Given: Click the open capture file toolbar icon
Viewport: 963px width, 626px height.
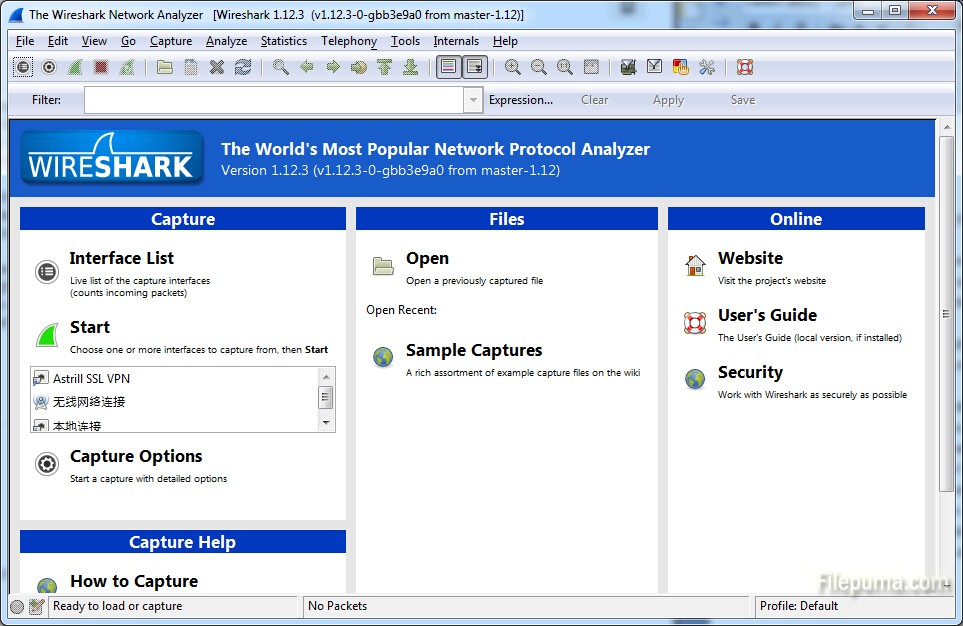Looking at the screenshot, I should tap(165, 67).
